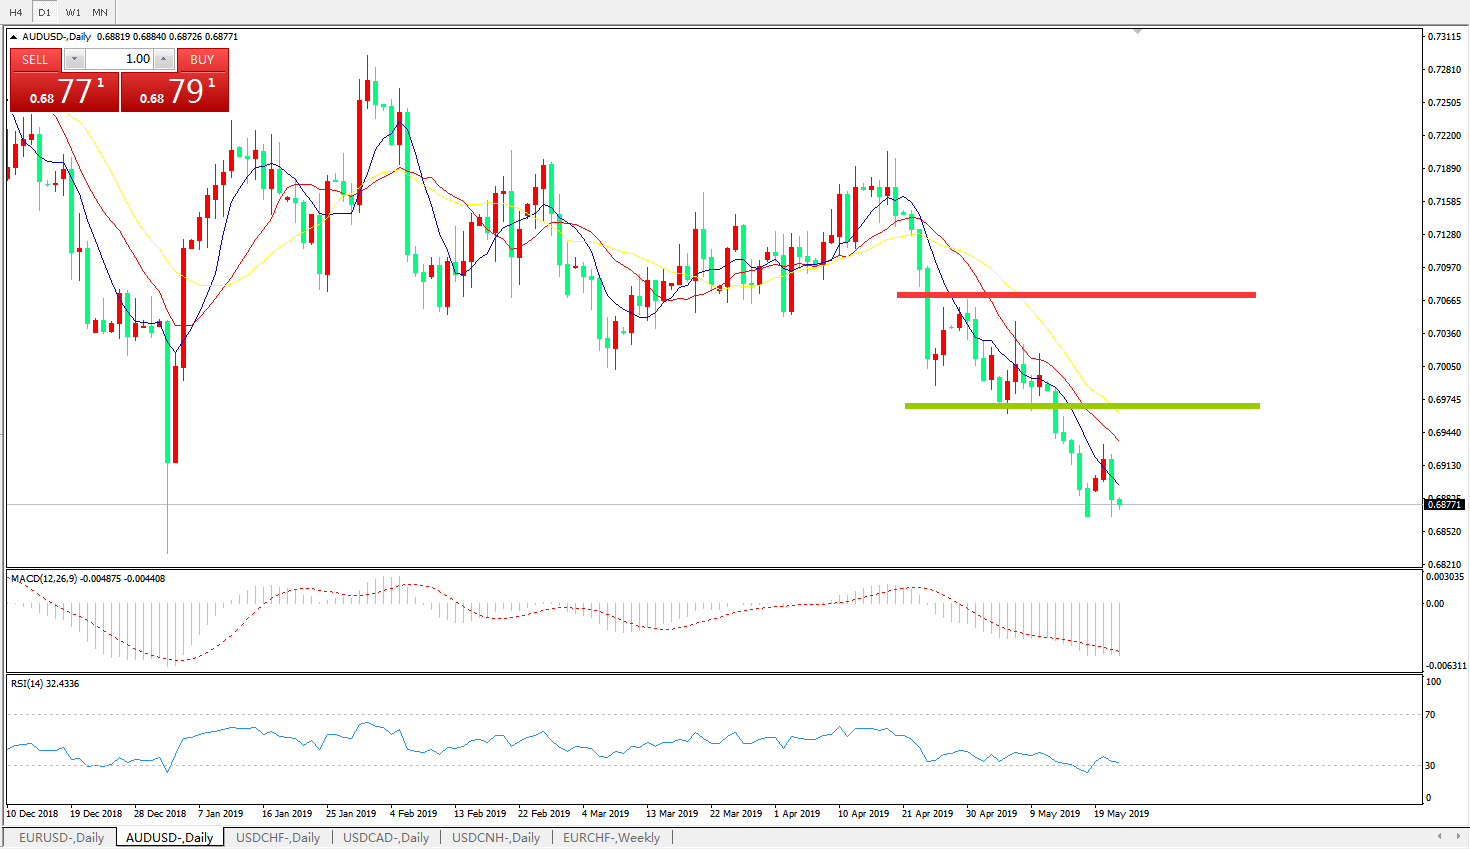
Task: Select the D1 timeframe button
Action: click(x=44, y=12)
